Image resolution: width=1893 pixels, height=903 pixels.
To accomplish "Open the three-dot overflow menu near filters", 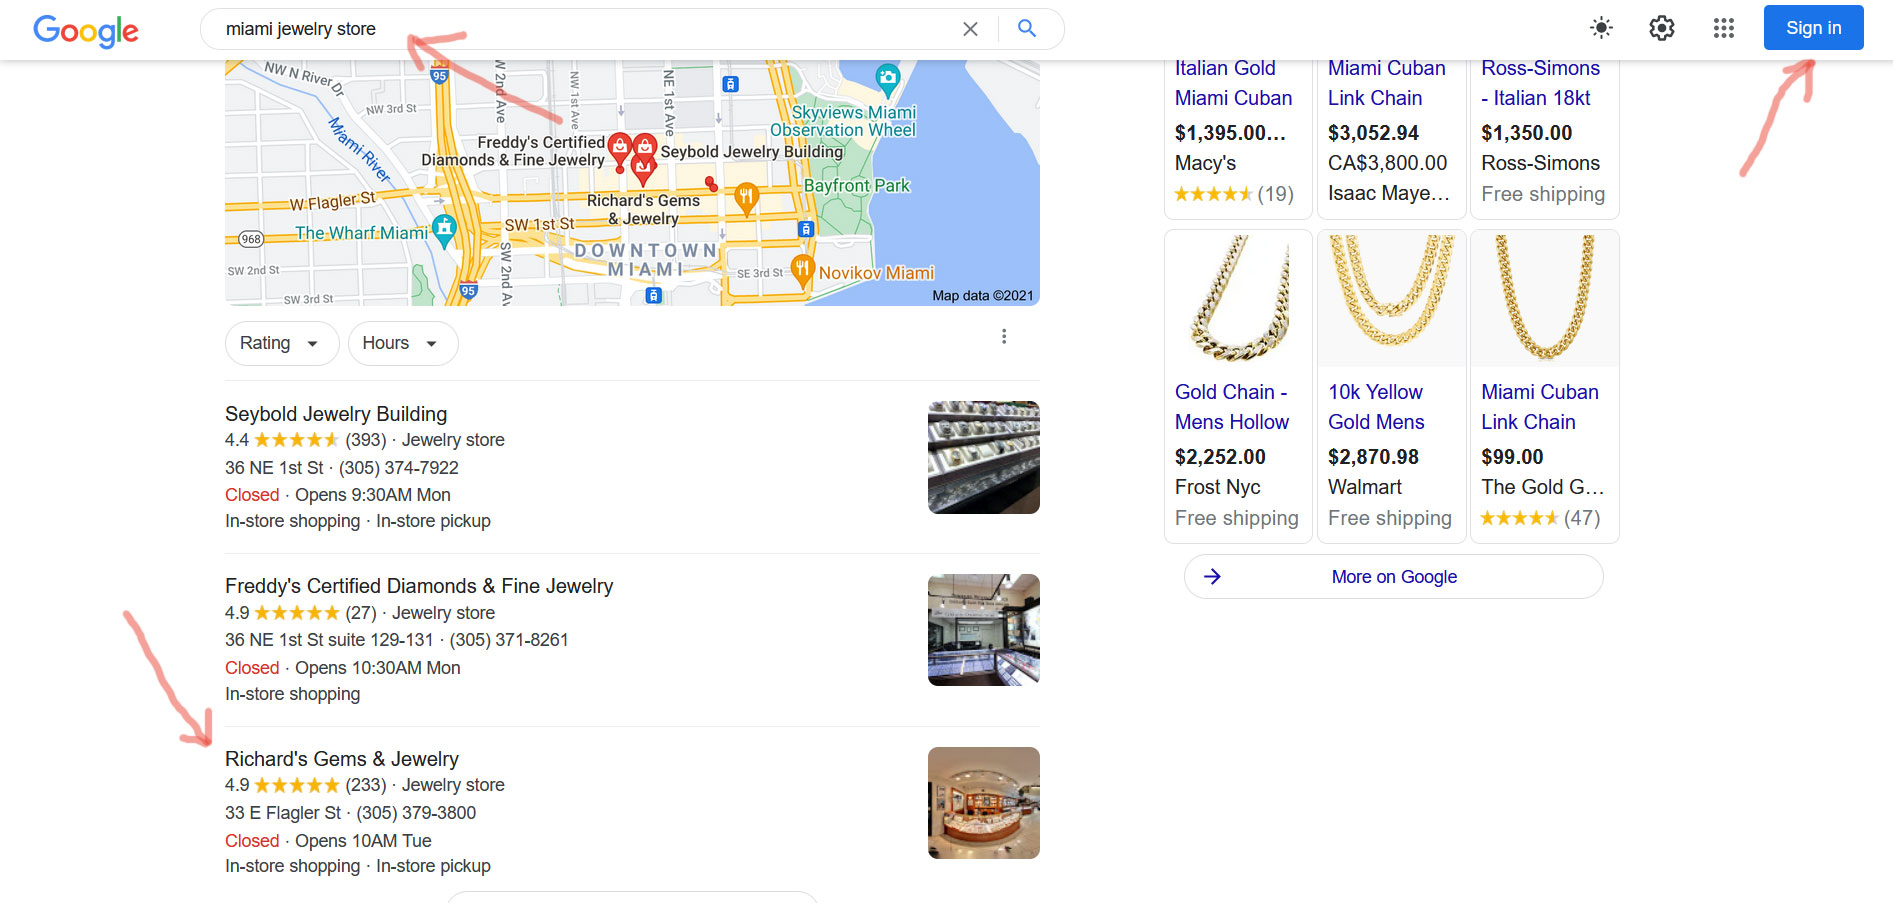I will point(1004,337).
